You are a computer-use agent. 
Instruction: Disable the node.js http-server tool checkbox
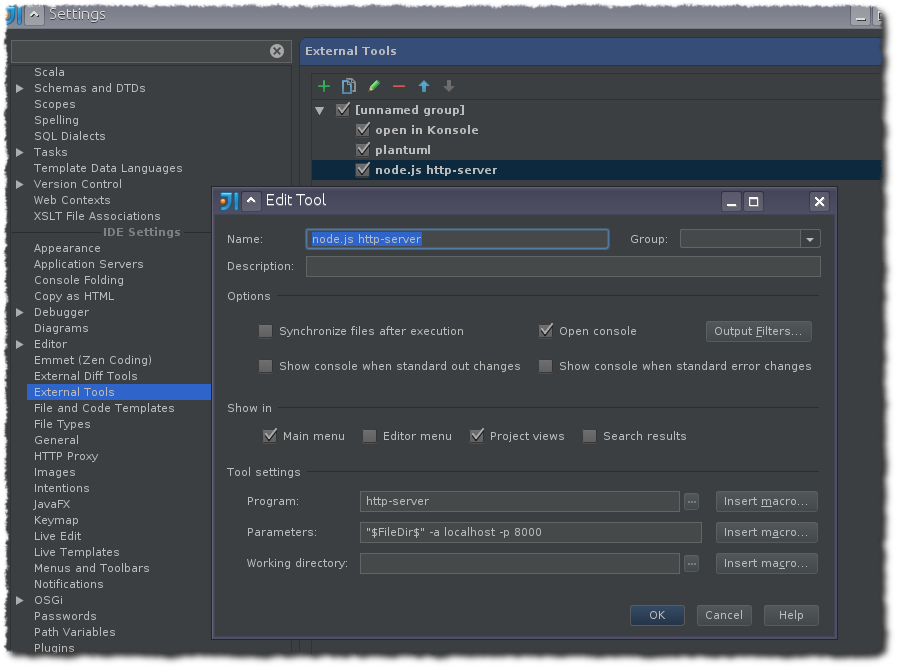point(363,170)
